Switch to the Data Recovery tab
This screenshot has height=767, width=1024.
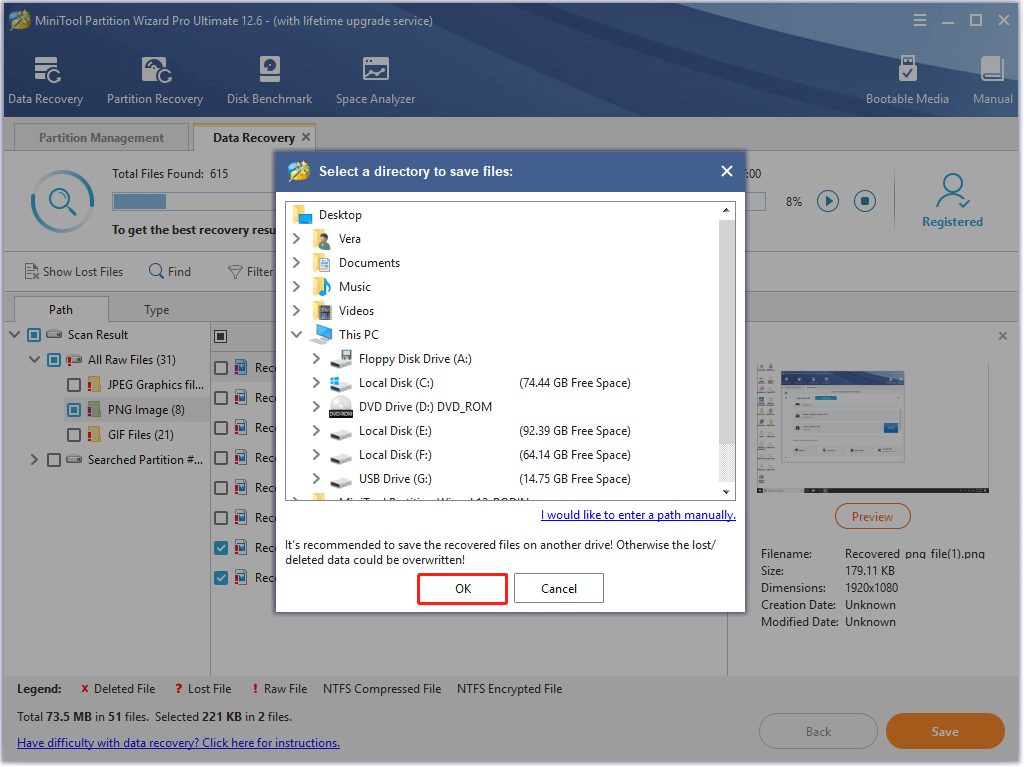253,138
